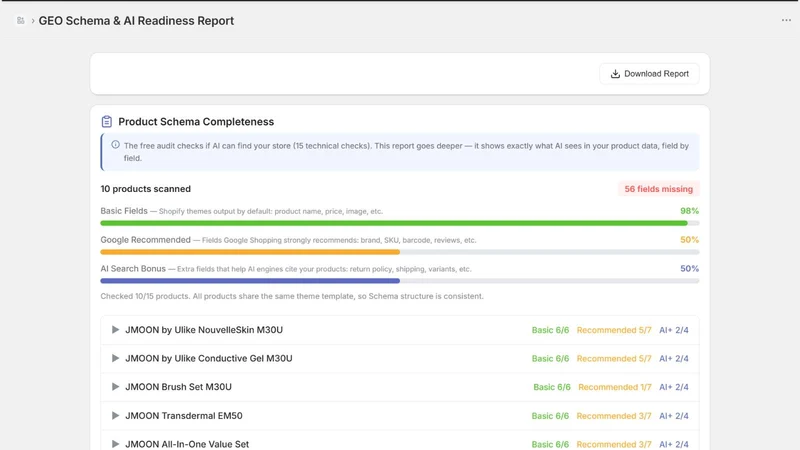Viewport: 800px width, 450px height.
Task: Click AI+ 2/4 for NouvelleSkin M30U
Action: coord(673,330)
